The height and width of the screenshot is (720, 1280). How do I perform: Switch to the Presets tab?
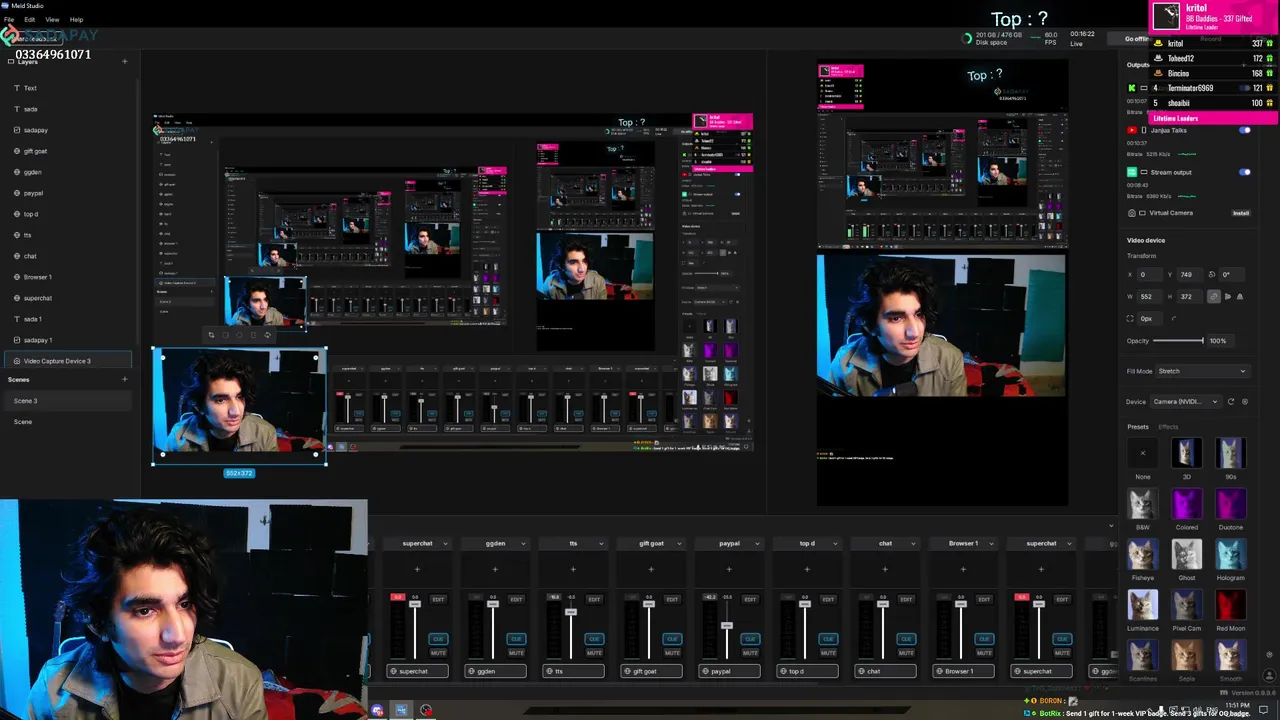tap(1138, 427)
